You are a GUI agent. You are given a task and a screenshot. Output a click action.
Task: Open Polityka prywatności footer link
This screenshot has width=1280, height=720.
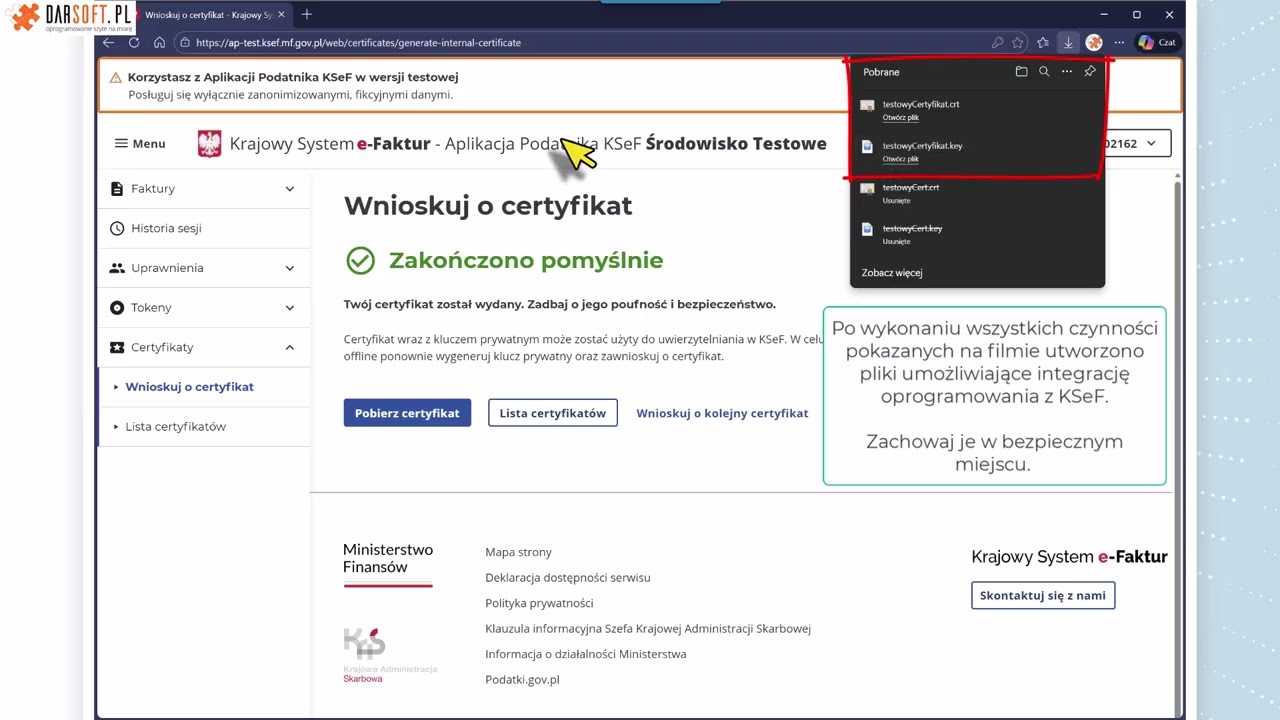click(x=539, y=603)
